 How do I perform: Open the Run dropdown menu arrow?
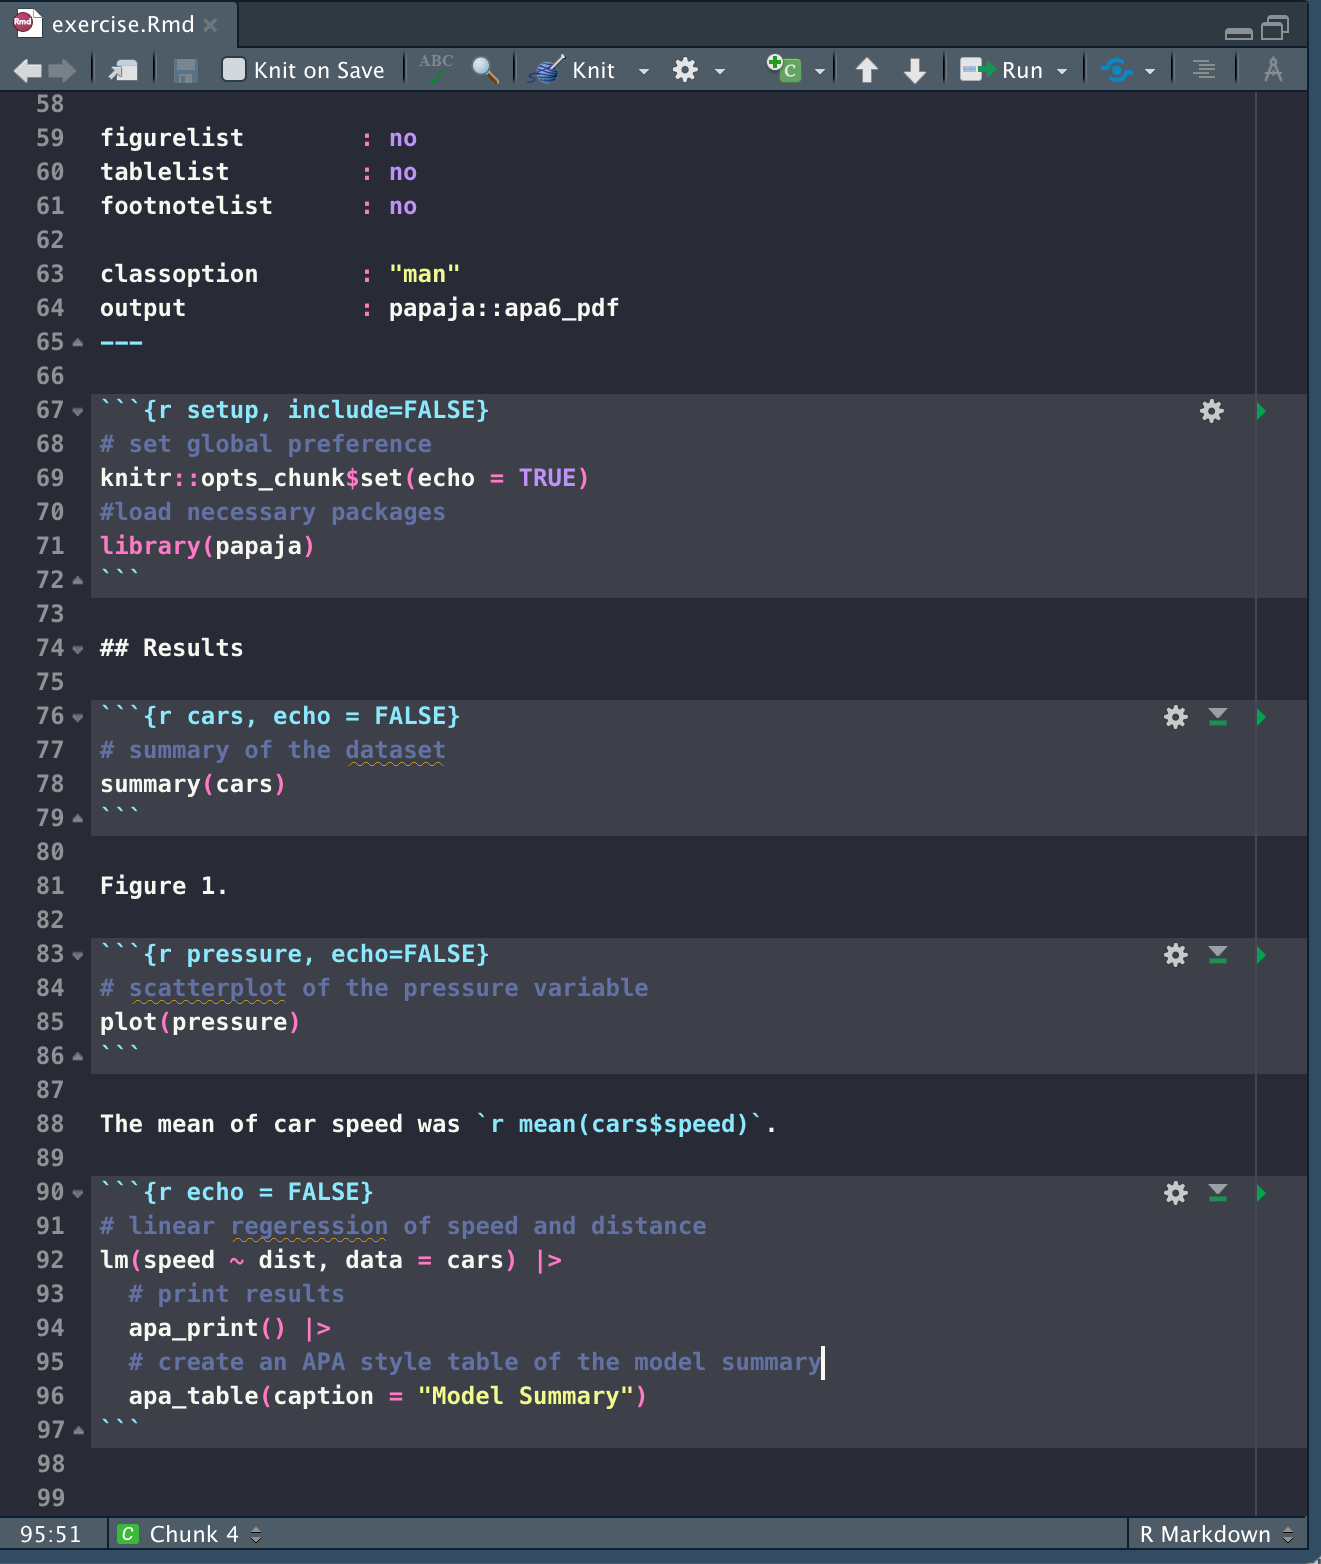point(1062,71)
